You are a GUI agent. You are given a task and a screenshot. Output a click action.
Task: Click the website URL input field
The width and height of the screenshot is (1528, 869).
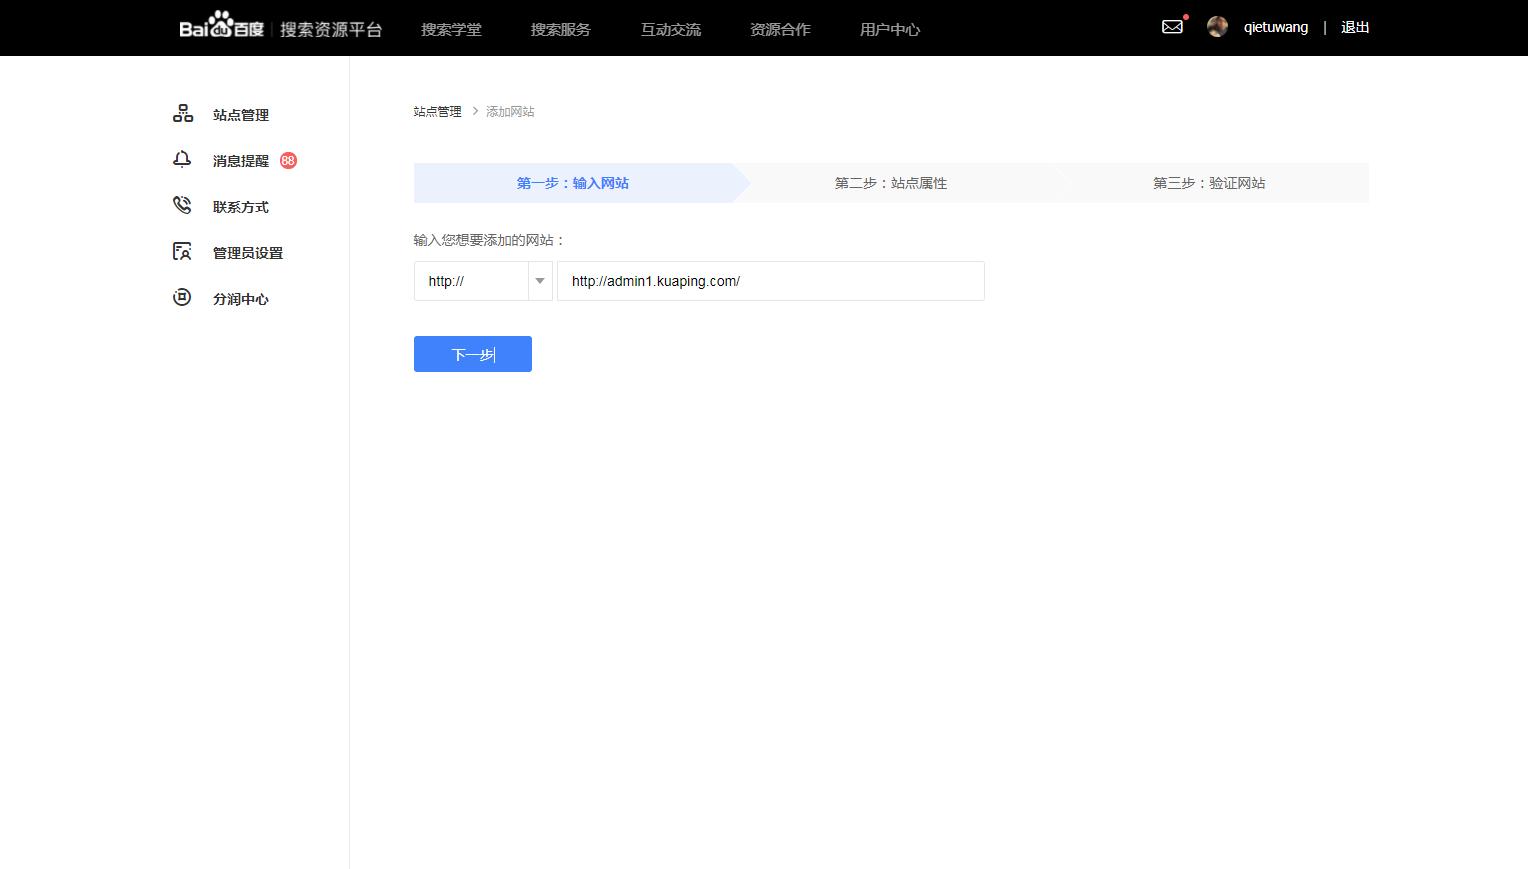[770, 281]
